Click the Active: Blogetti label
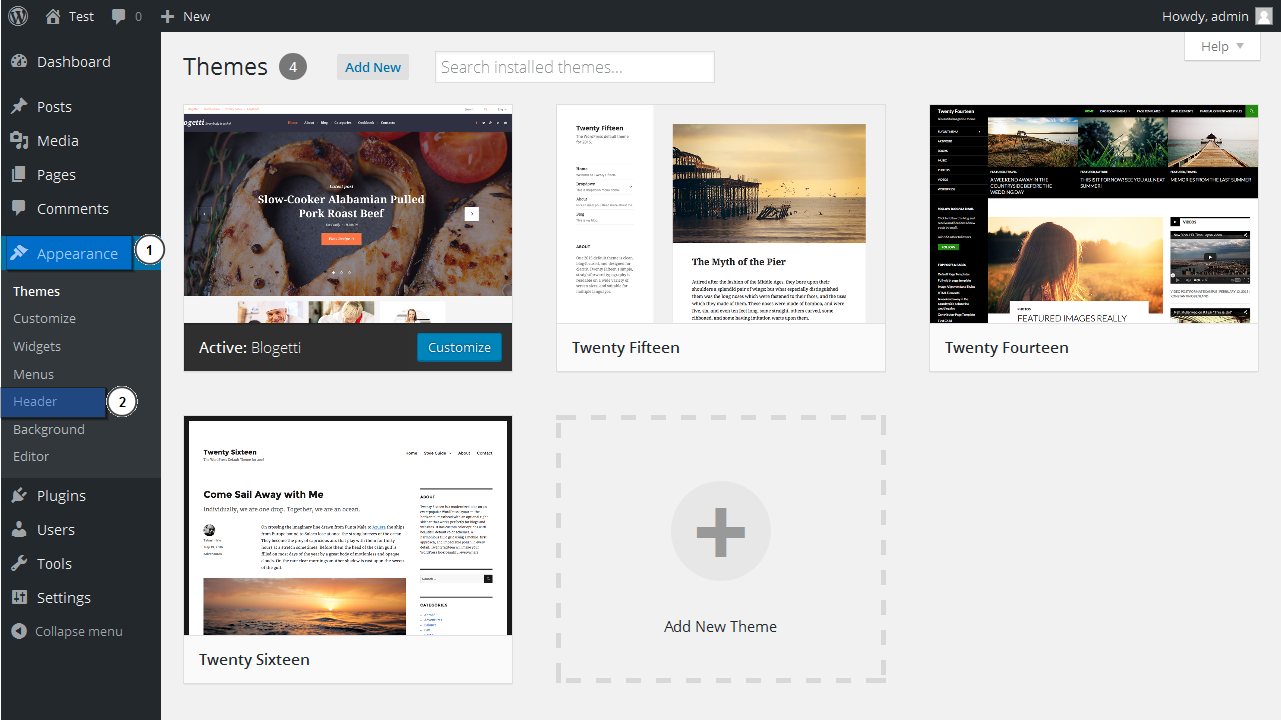This screenshot has height=720, width=1281. [x=250, y=348]
